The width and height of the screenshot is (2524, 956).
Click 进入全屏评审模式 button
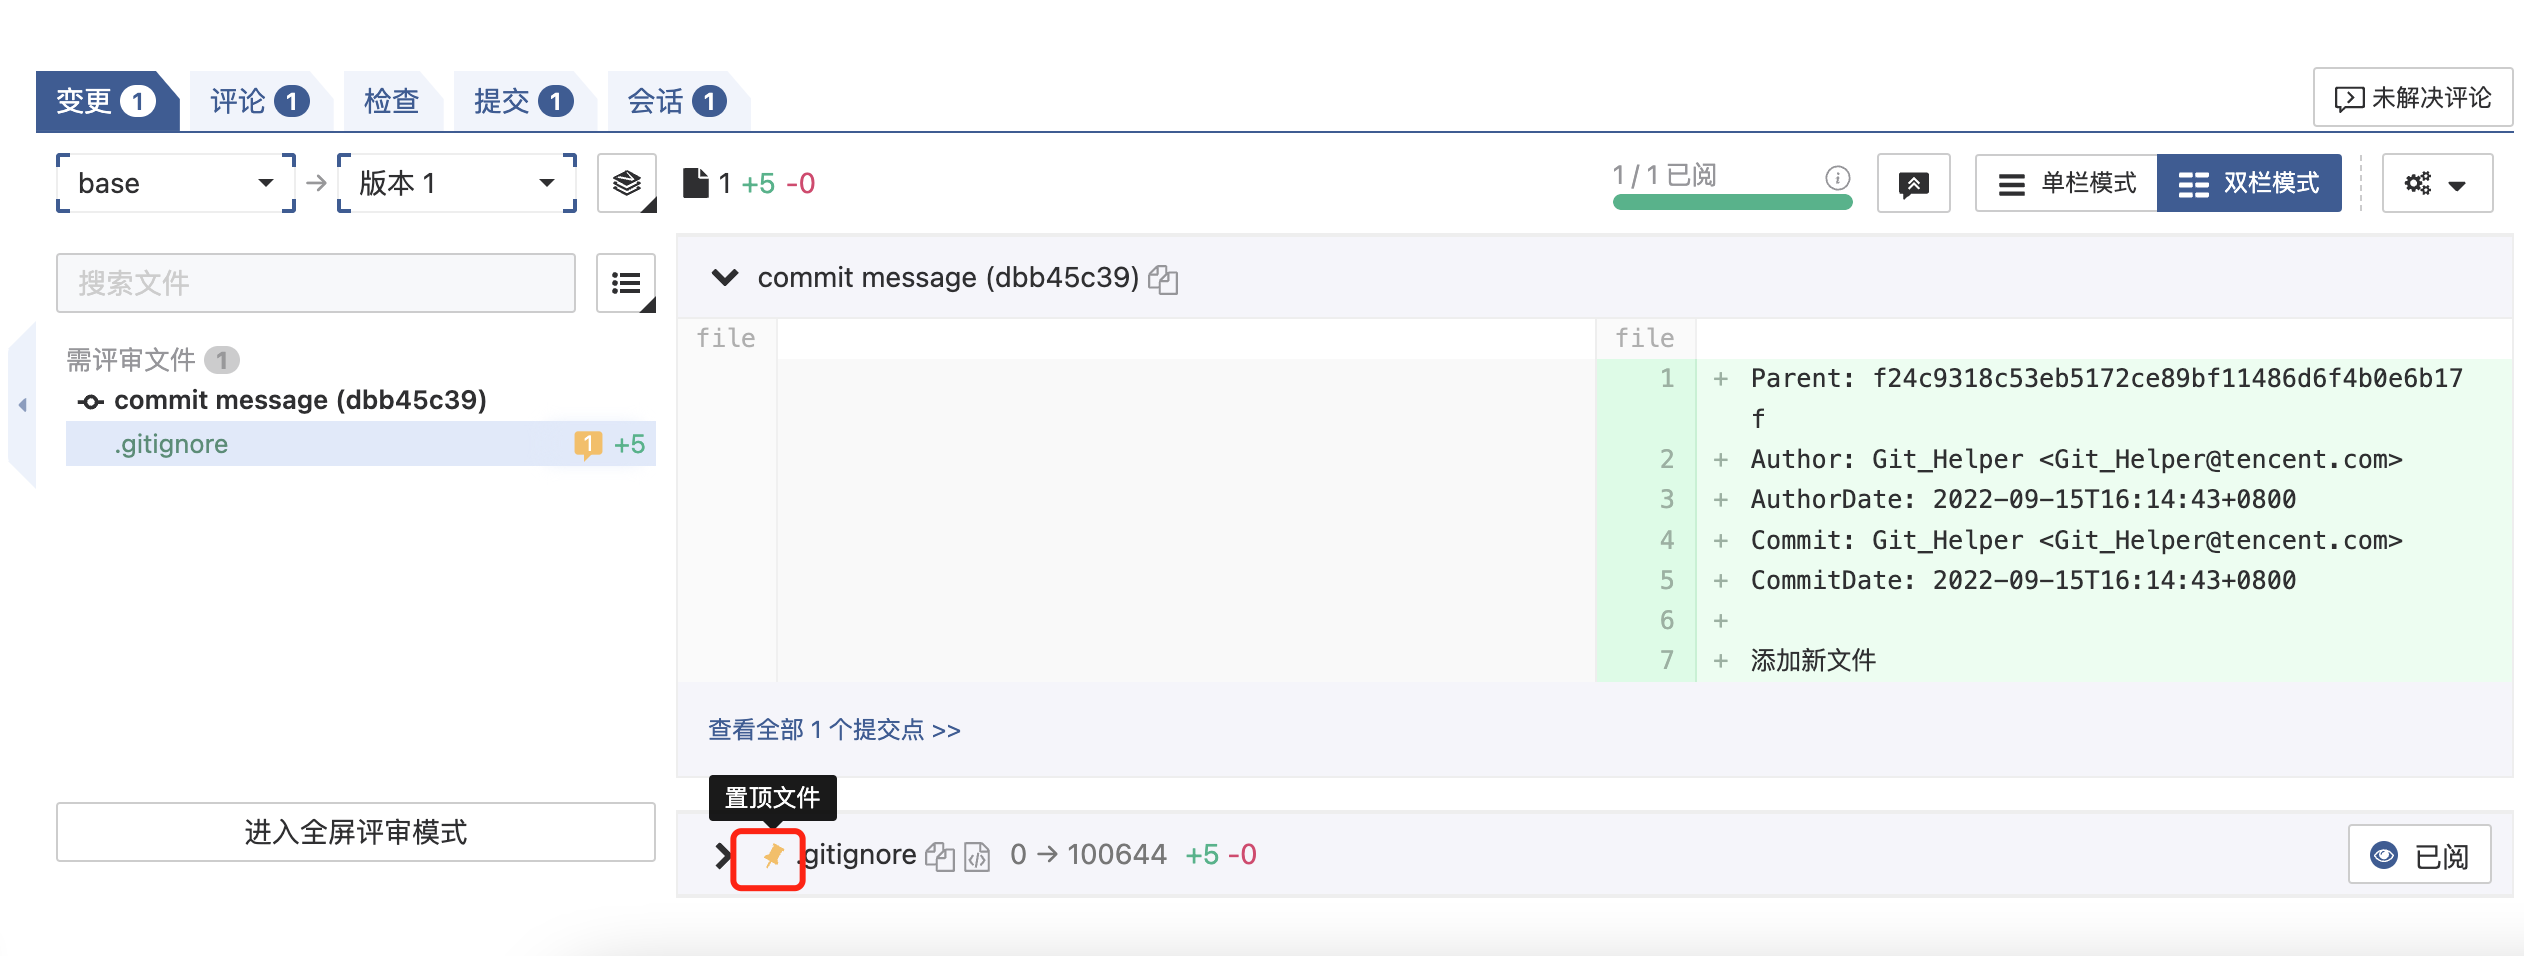click(356, 831)
